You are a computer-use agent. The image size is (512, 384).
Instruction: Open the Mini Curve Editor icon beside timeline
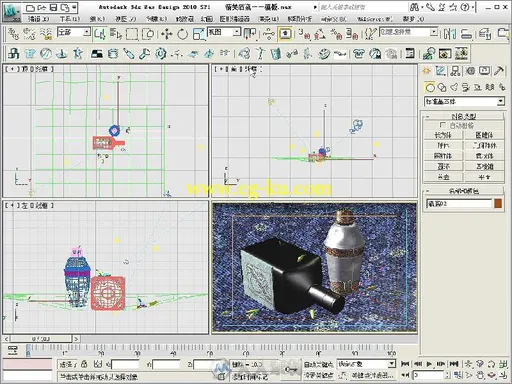pos(13,350)
